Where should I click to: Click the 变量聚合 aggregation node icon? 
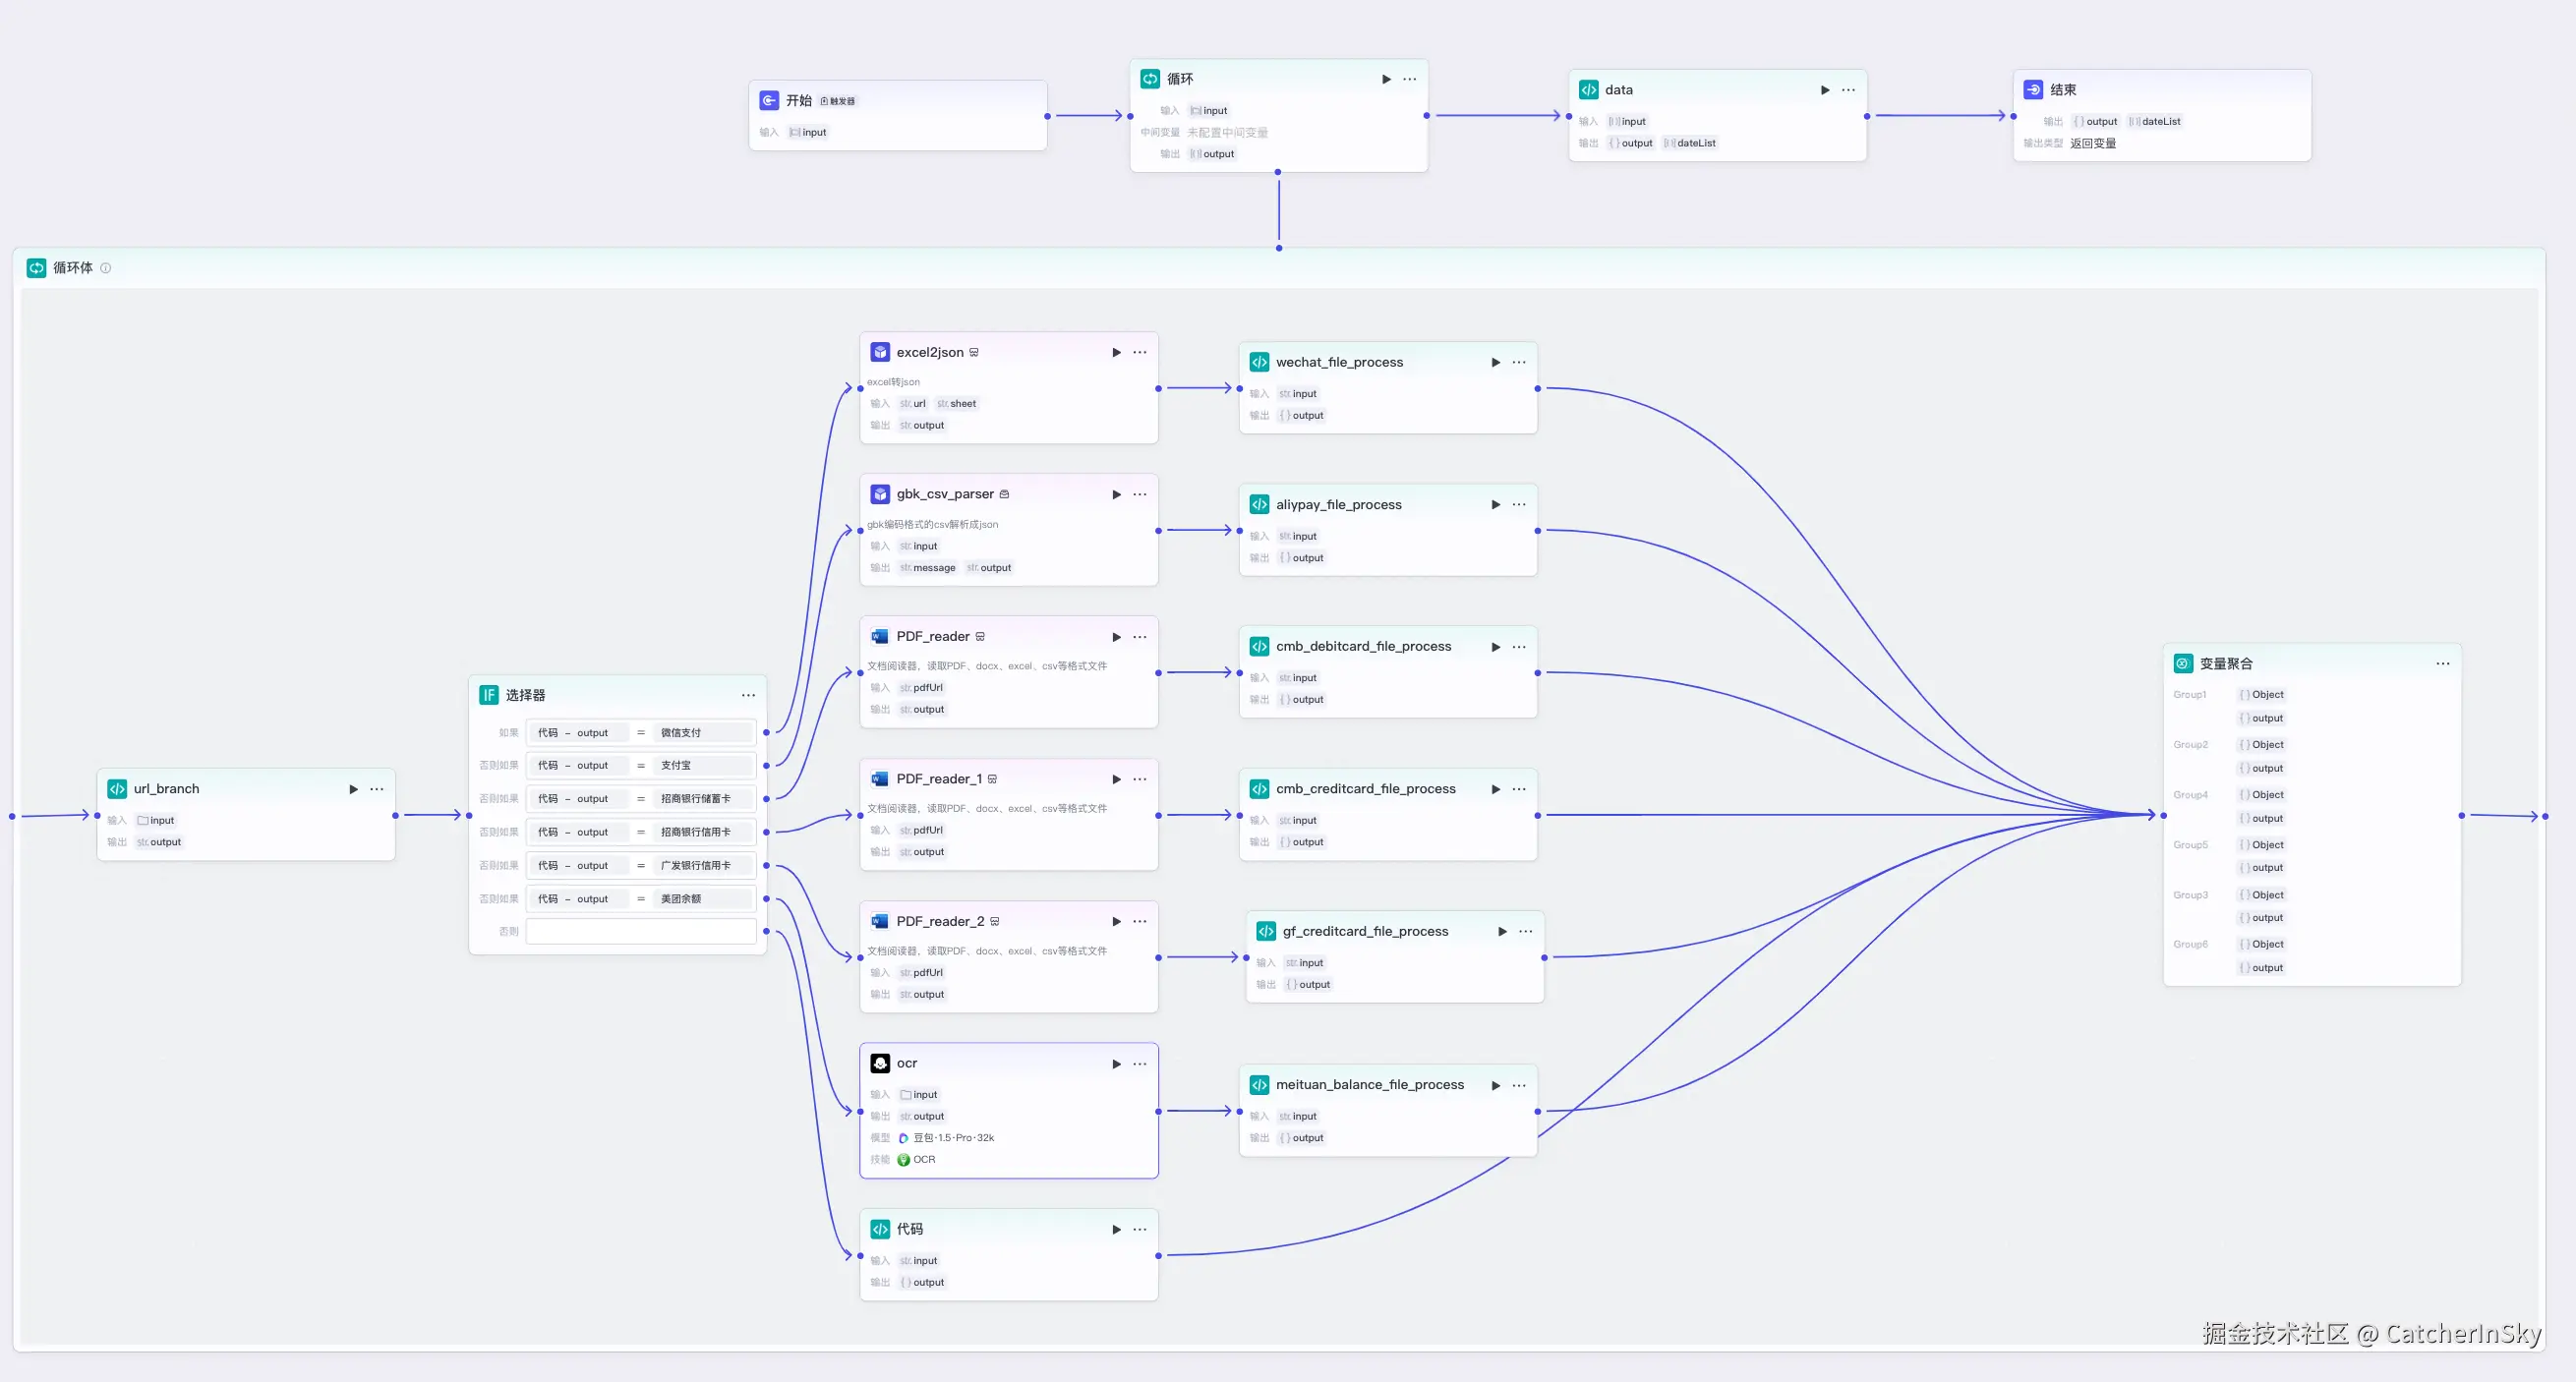click(x=2182, y=663)
